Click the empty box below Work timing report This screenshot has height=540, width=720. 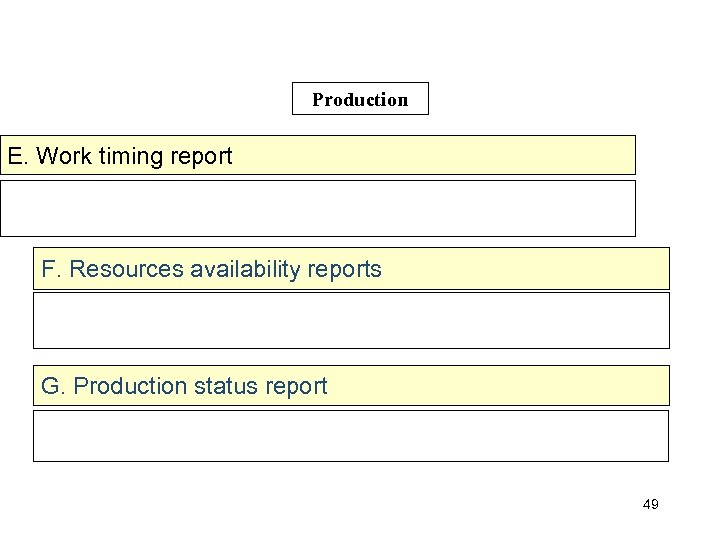(318, 208)
